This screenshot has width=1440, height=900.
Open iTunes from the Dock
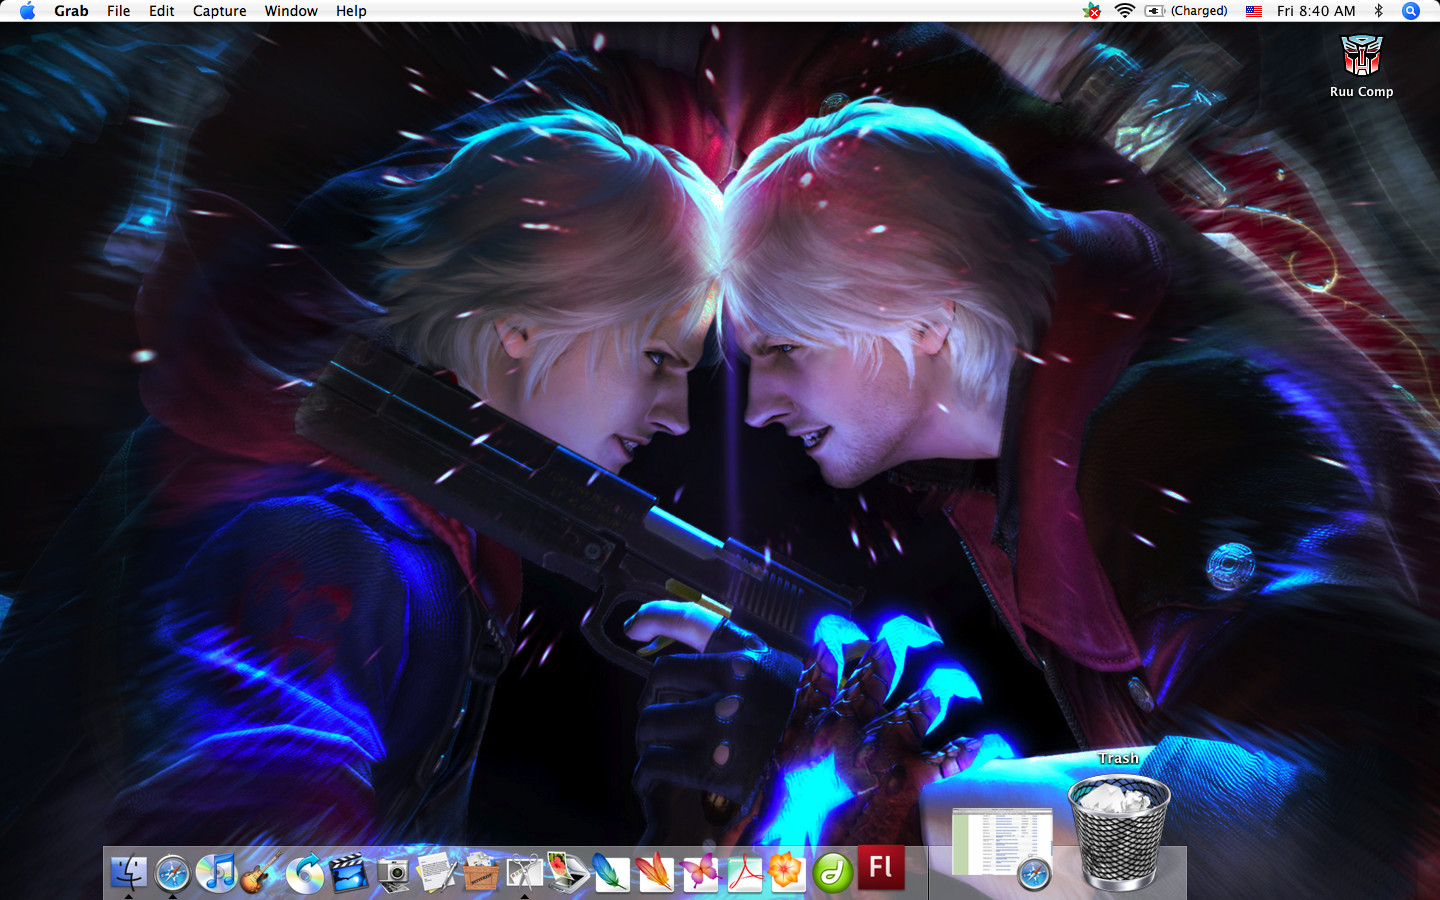coord(216,873)
